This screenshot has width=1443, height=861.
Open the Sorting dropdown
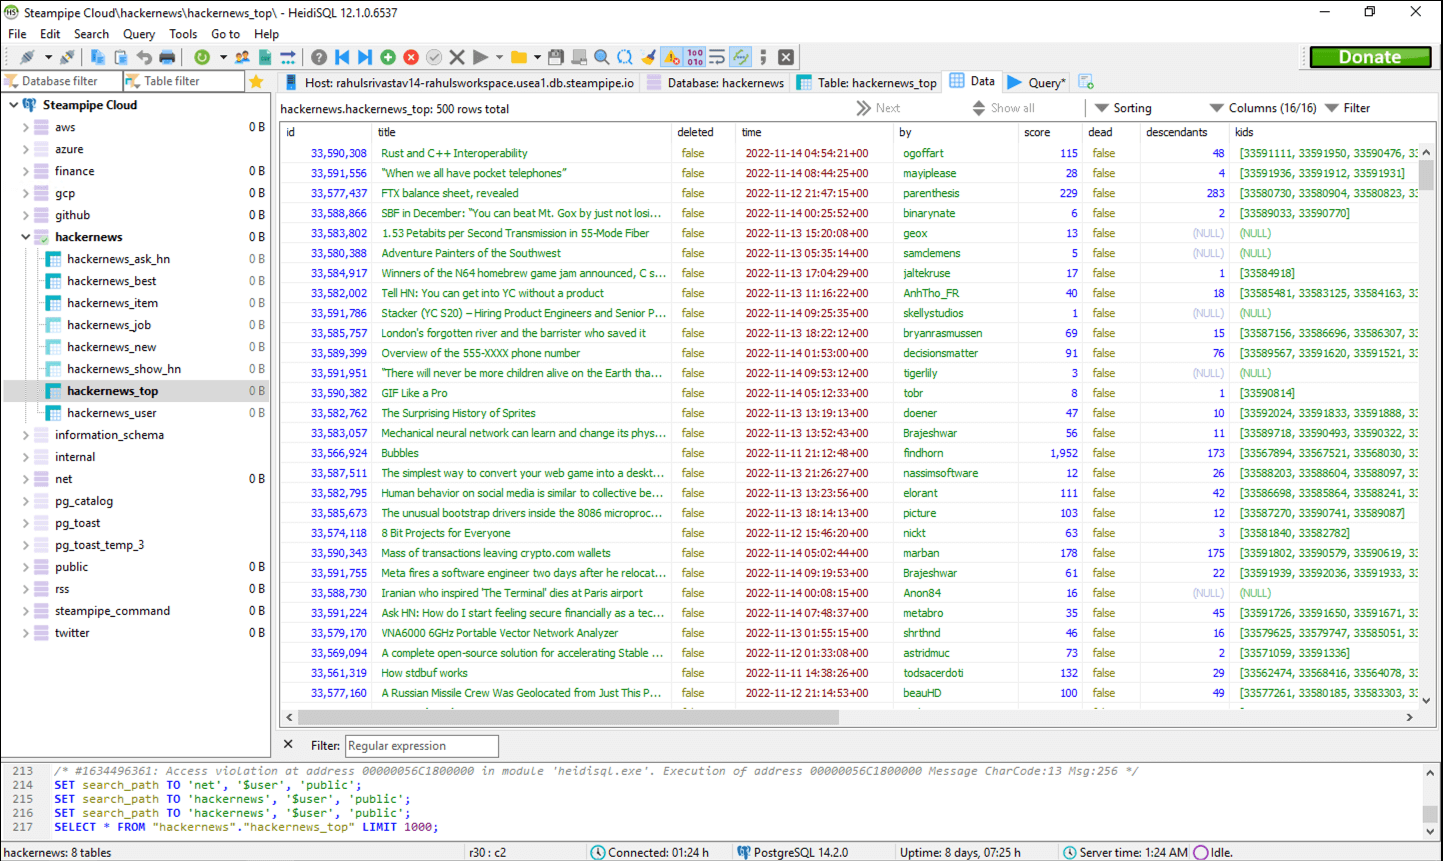1122,108
